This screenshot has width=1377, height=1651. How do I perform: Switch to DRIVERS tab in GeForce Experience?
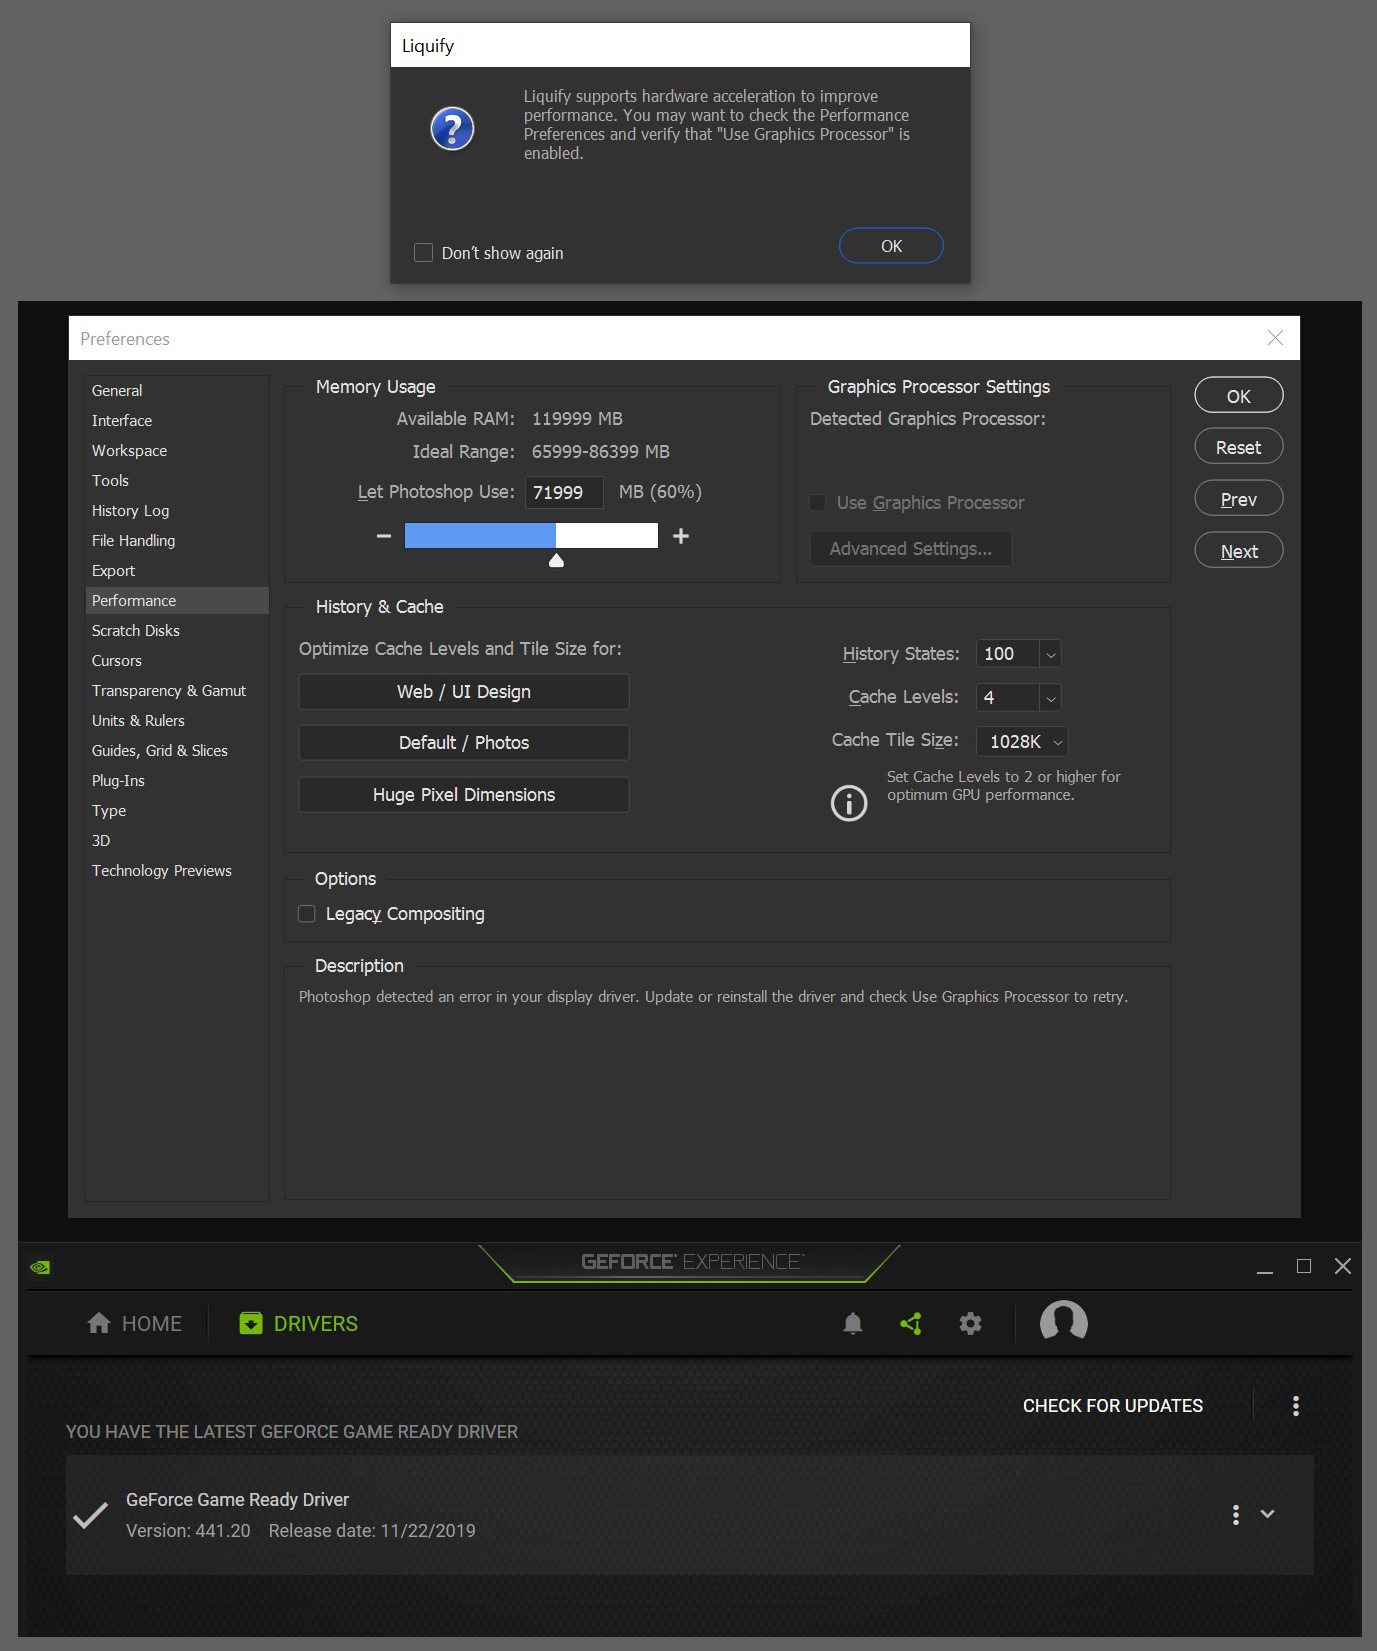click(x=298, y=1324)
